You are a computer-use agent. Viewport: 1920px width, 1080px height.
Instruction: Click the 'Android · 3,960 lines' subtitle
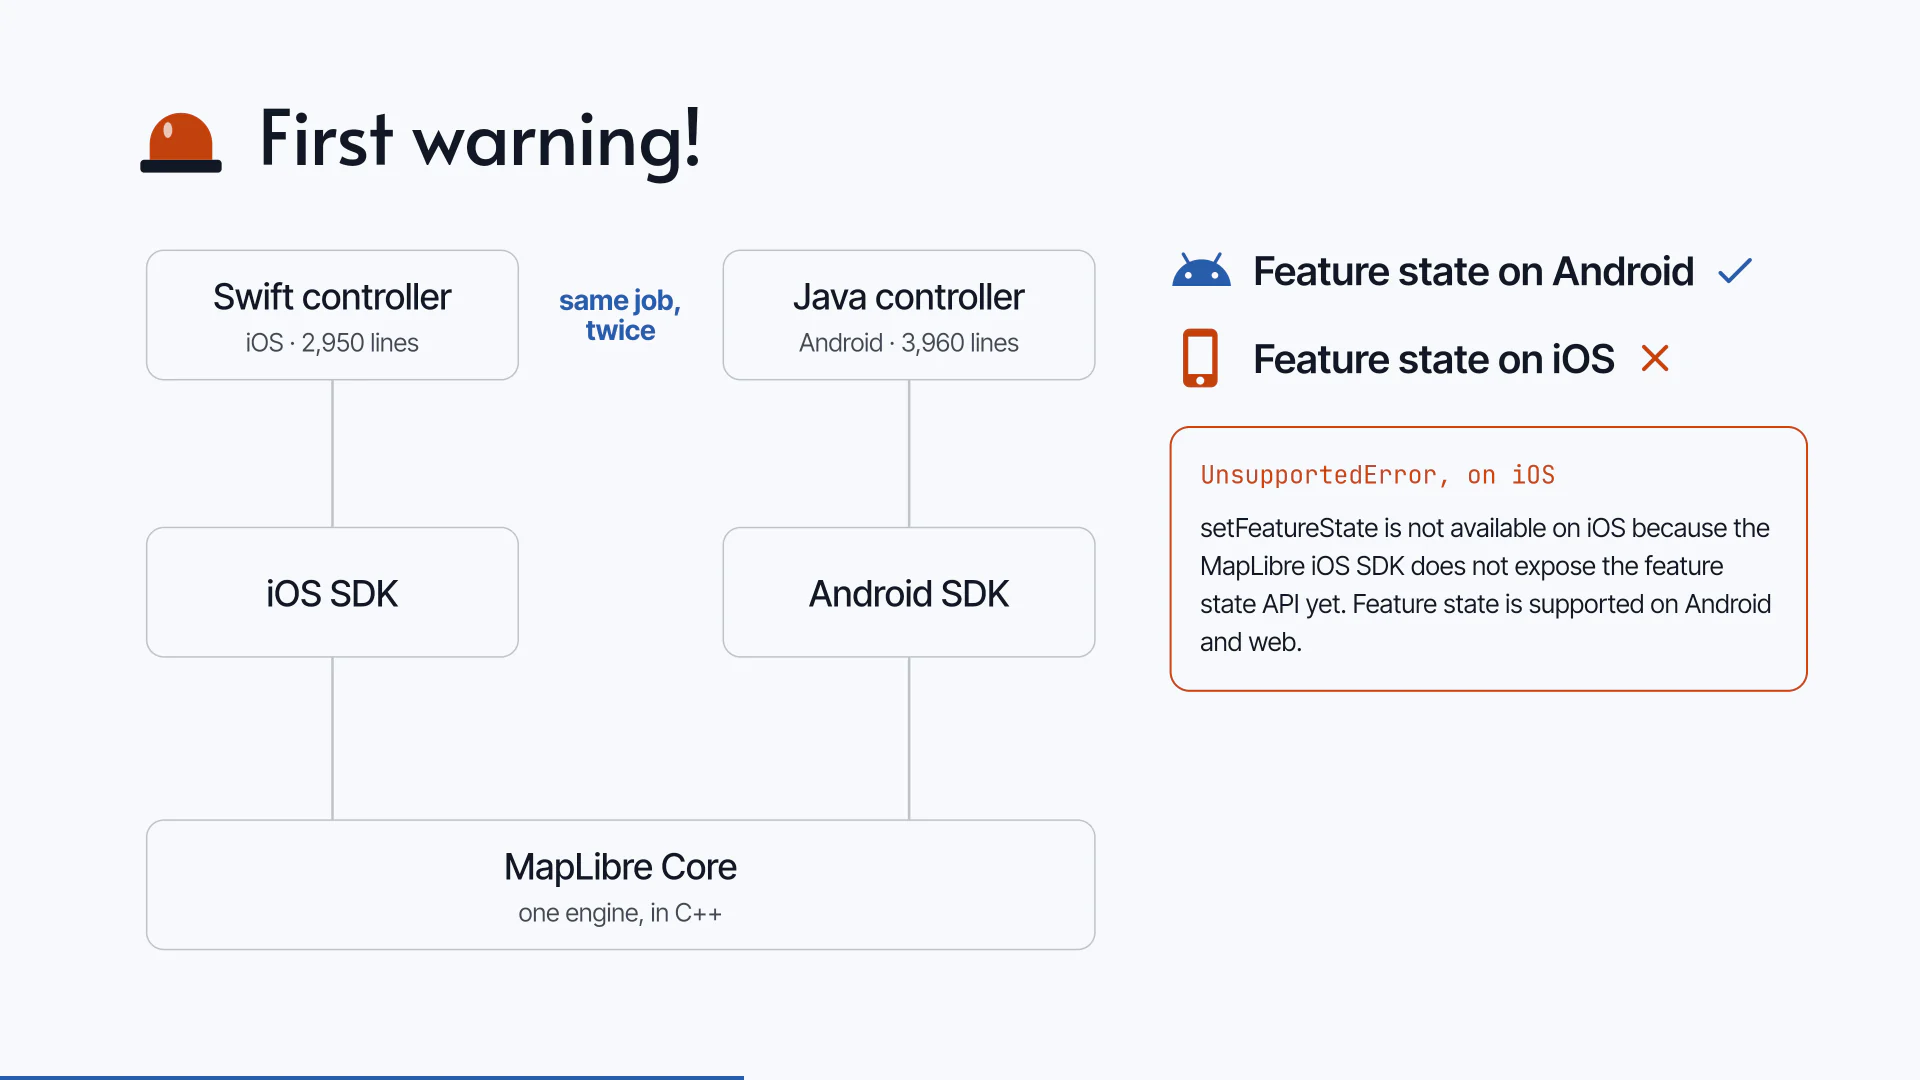tap(908, 343)
